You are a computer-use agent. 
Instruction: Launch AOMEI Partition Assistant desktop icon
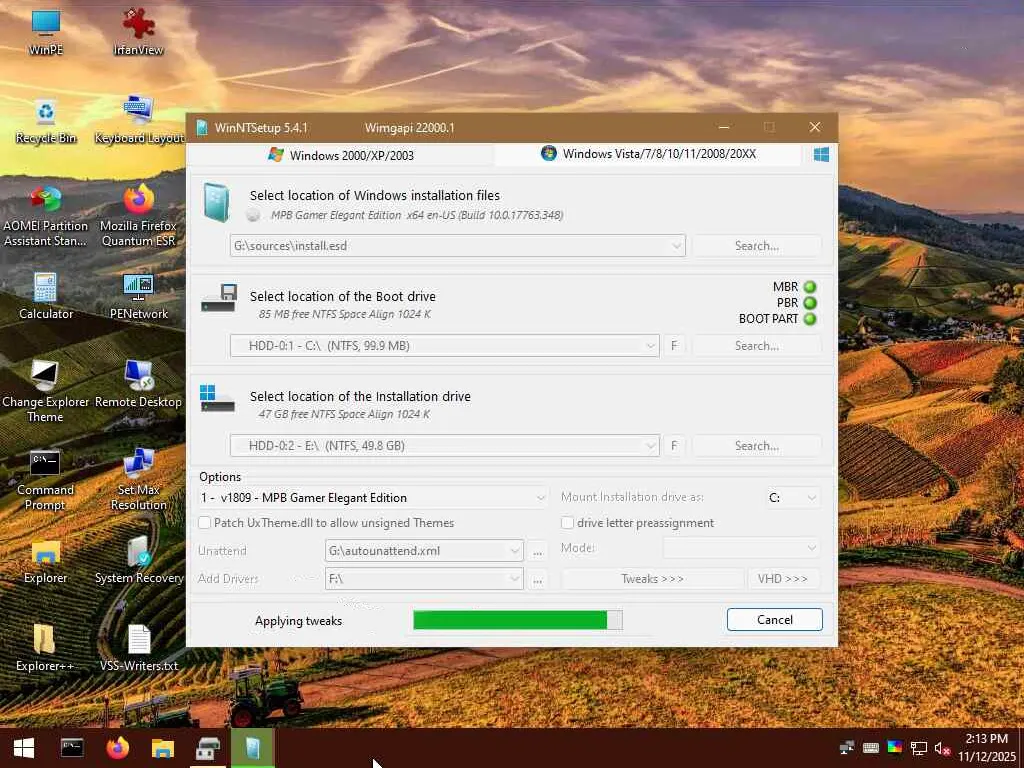click(45, 217)
